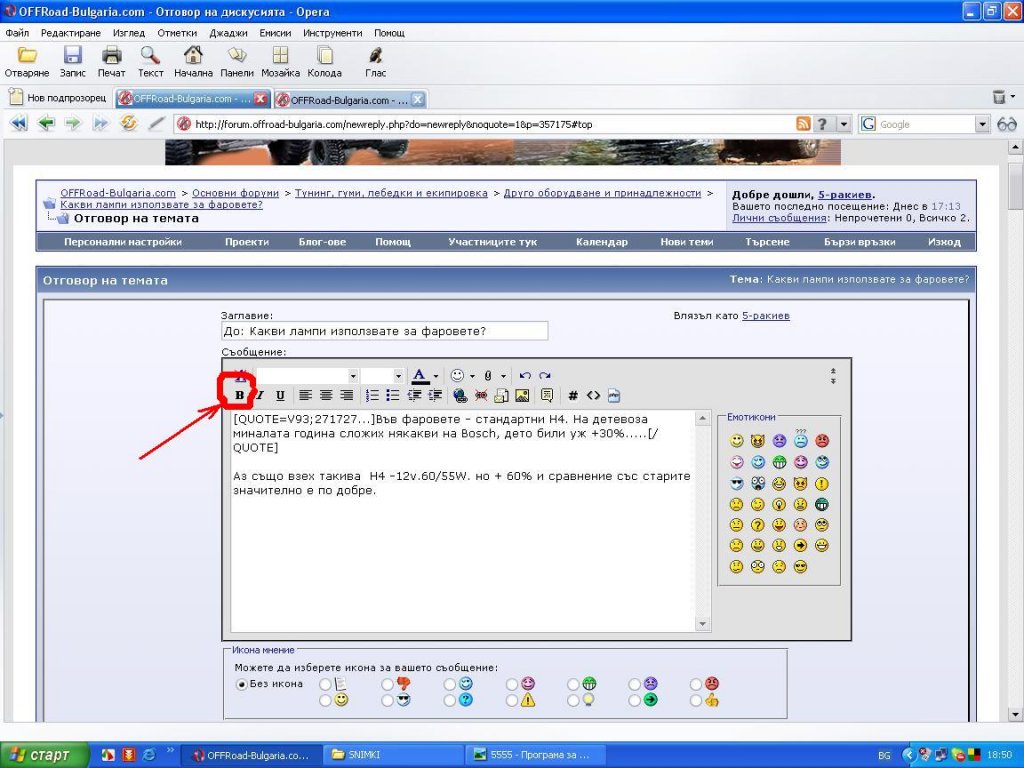Open Персонални настройки in forum navbar

(123, 242)
